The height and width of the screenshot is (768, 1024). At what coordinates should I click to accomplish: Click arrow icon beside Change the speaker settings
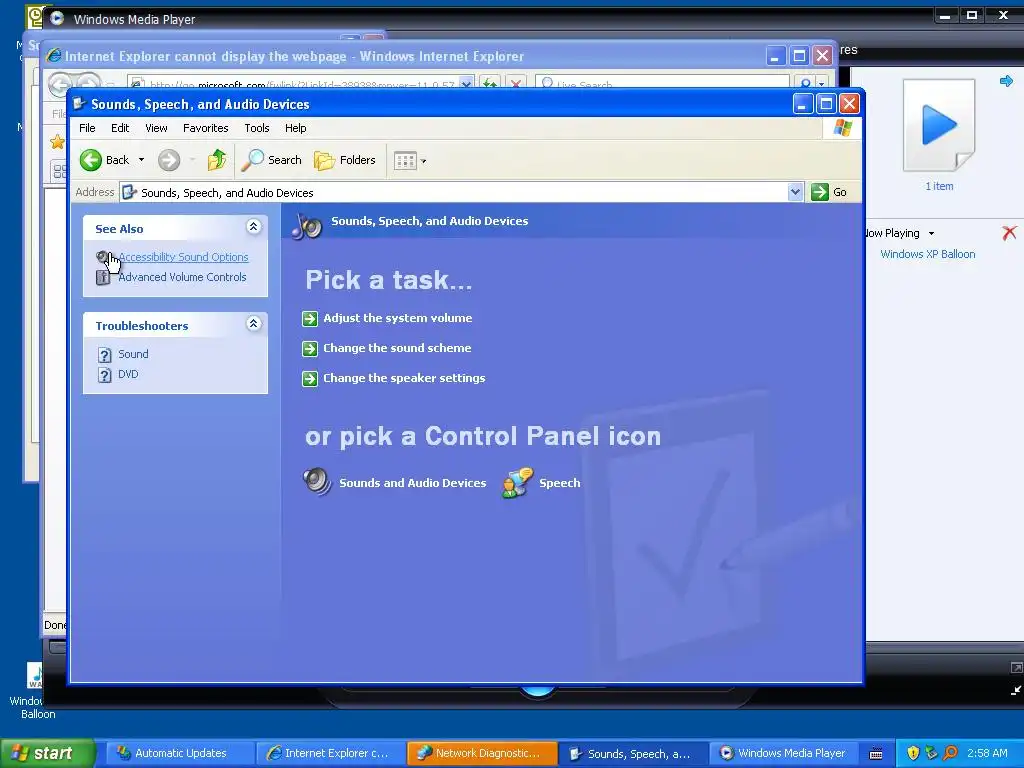click(310, 379)
